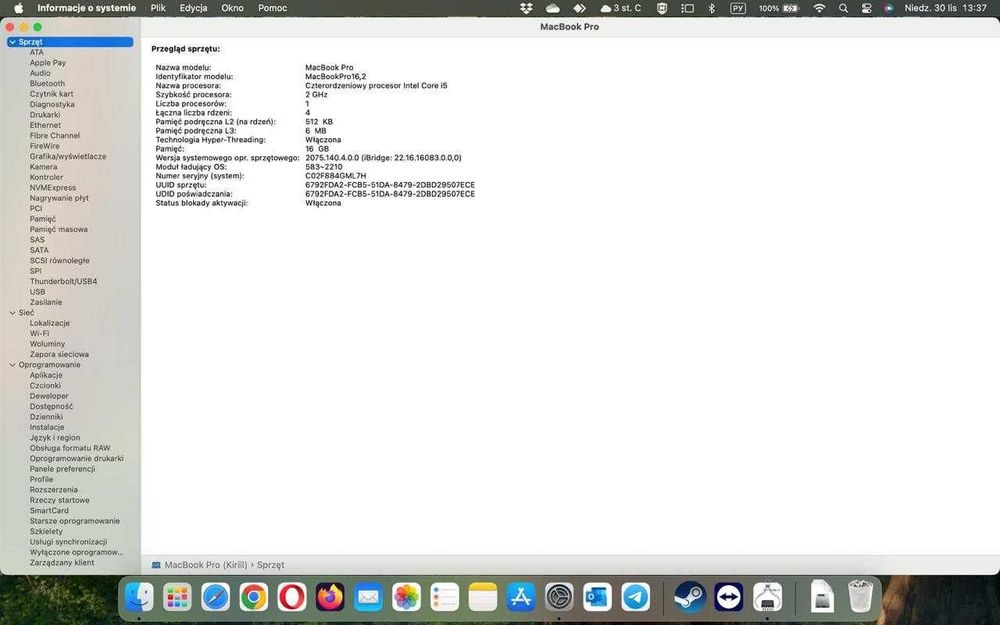Select Ethernet in the sidebar
Image resolution: width=1000 pixels, height=625 pixels.
pos(45,126)
